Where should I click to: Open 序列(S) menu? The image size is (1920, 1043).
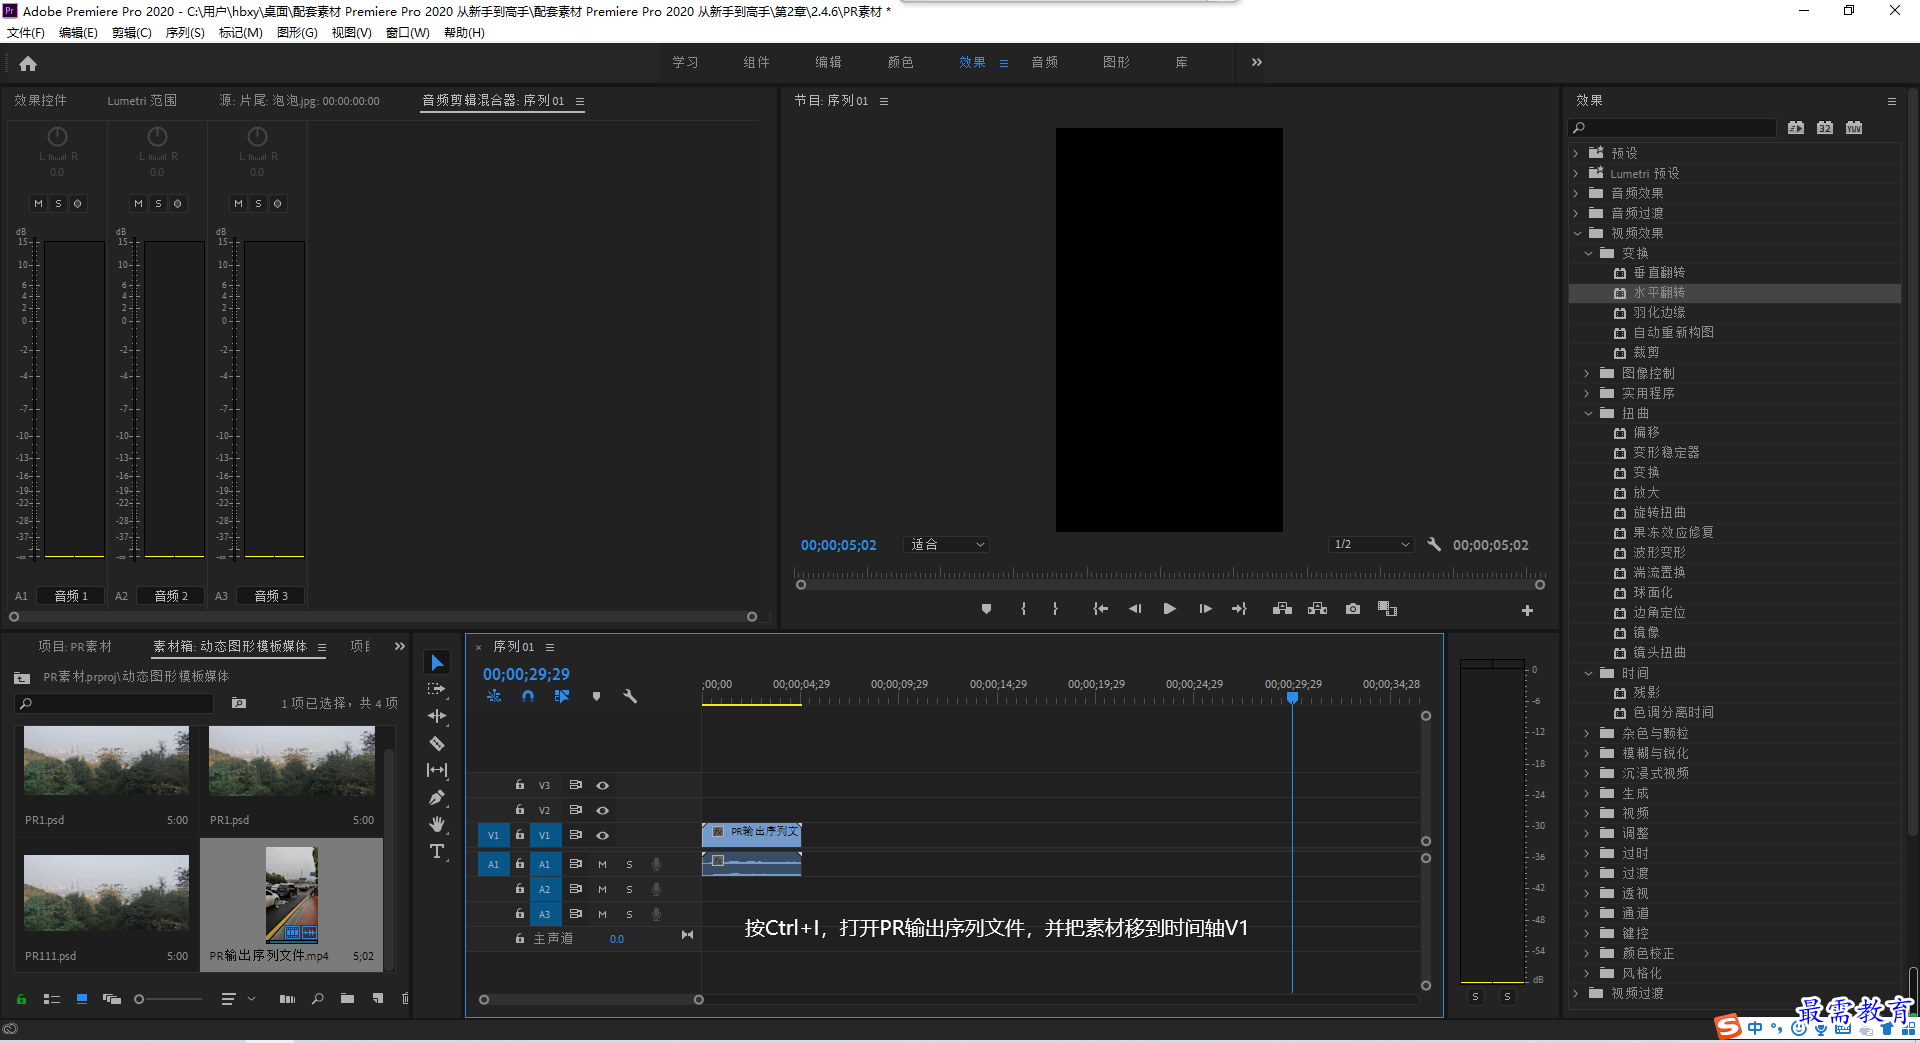click(185, 33)
